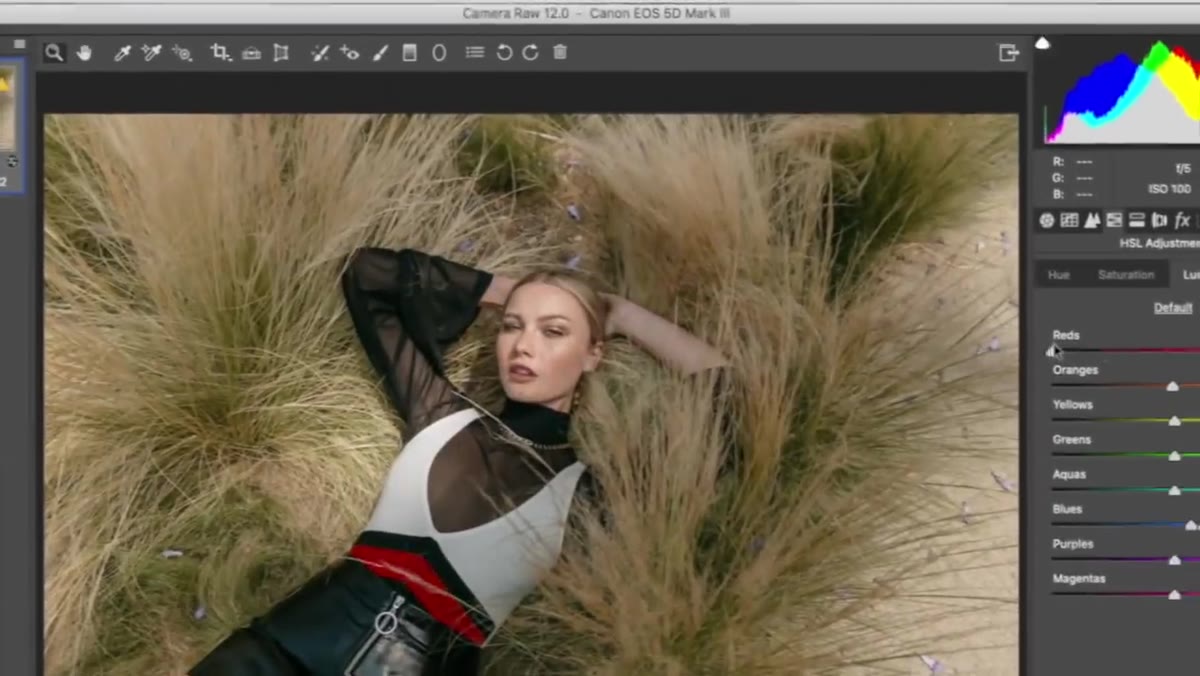The width and height of the screenshot is (1200, 676).
Task: Open the Effects fx panel icon
Action: pos(1183,220)
